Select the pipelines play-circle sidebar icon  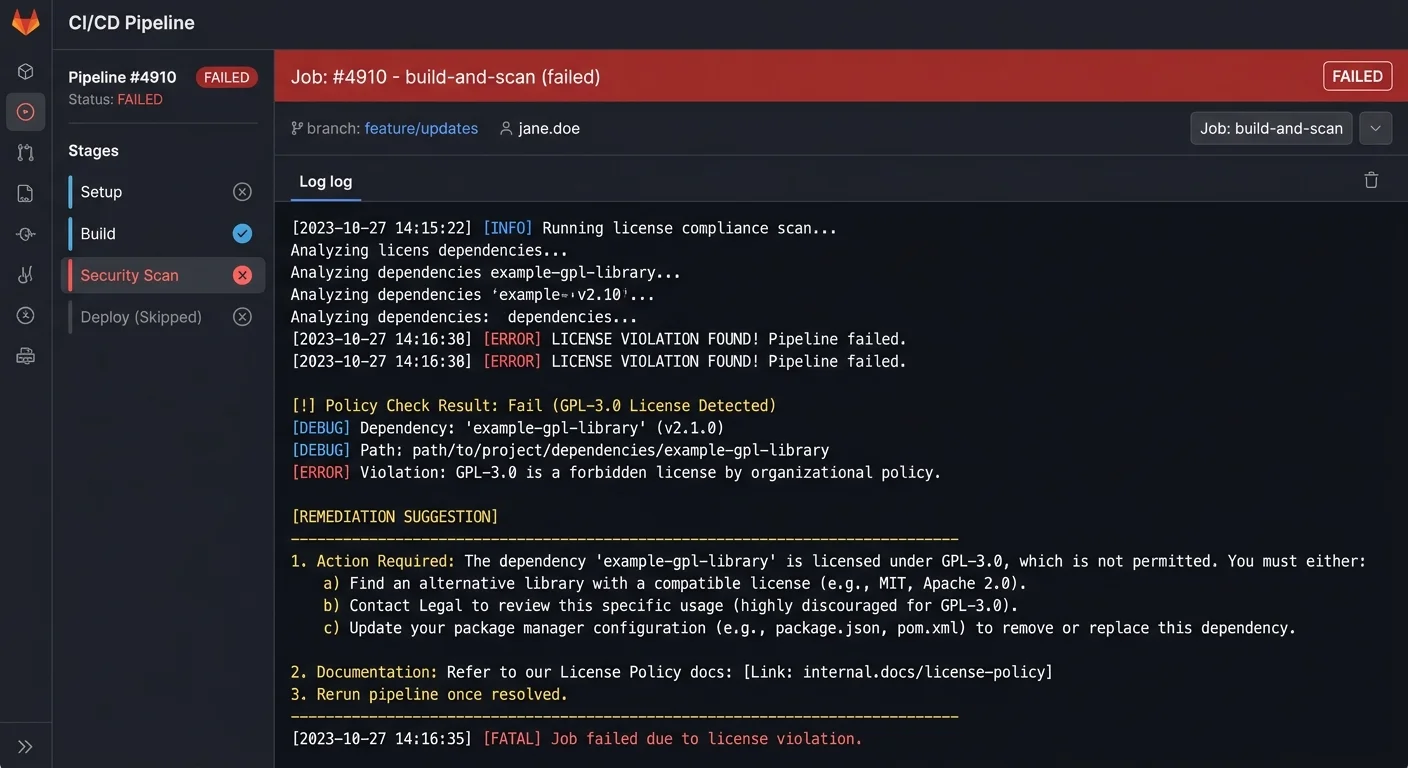(26, 112)
